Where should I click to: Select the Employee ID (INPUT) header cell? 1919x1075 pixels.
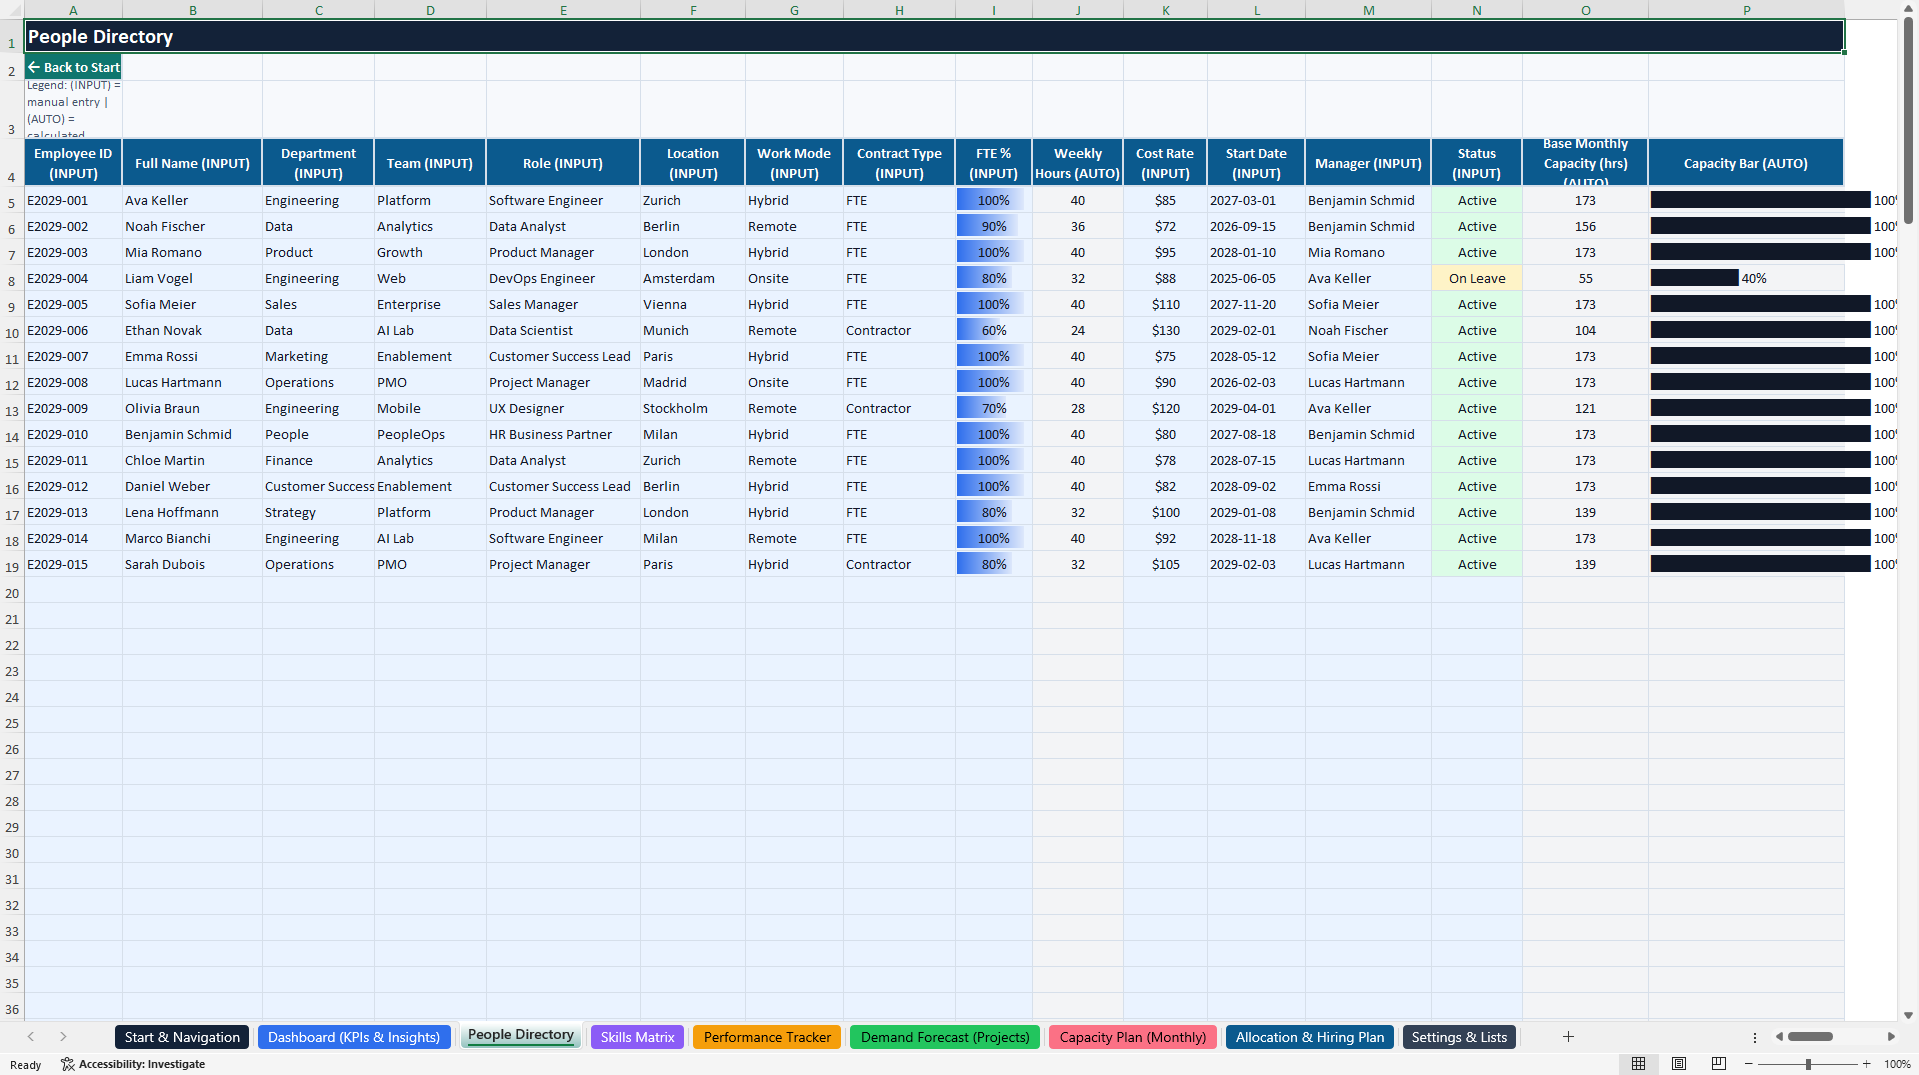click(73, 163)
